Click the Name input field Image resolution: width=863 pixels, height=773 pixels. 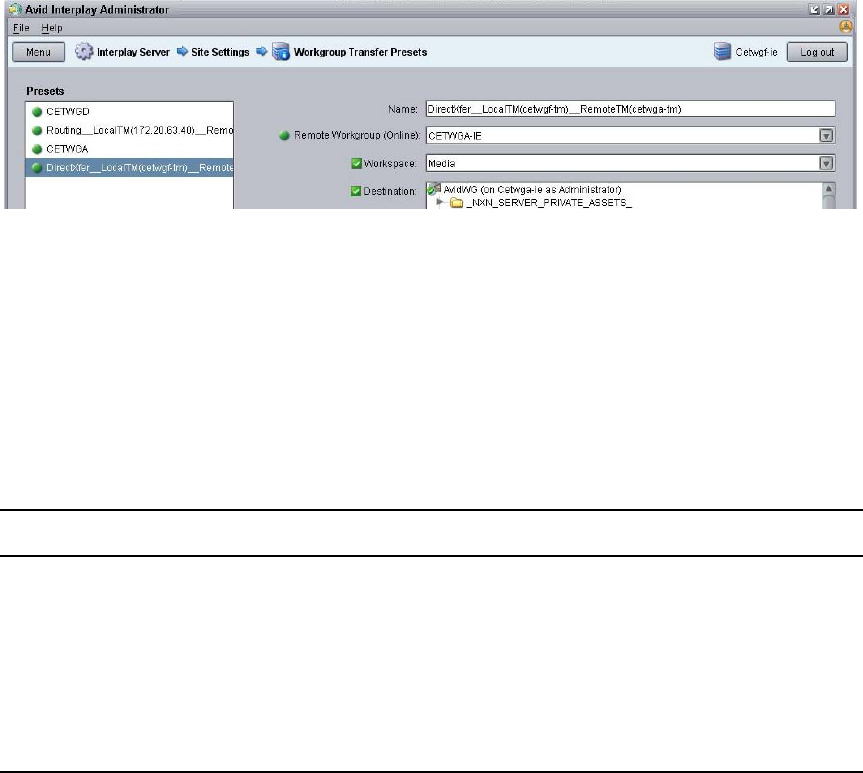[x=631, y=109]
